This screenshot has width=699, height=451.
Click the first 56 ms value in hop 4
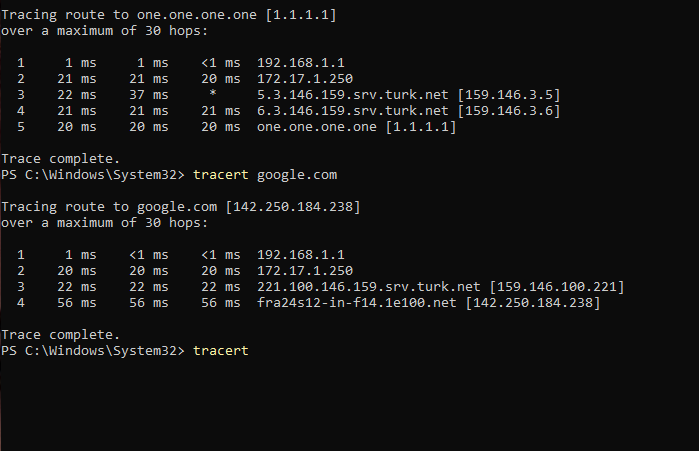click(77, 303)
